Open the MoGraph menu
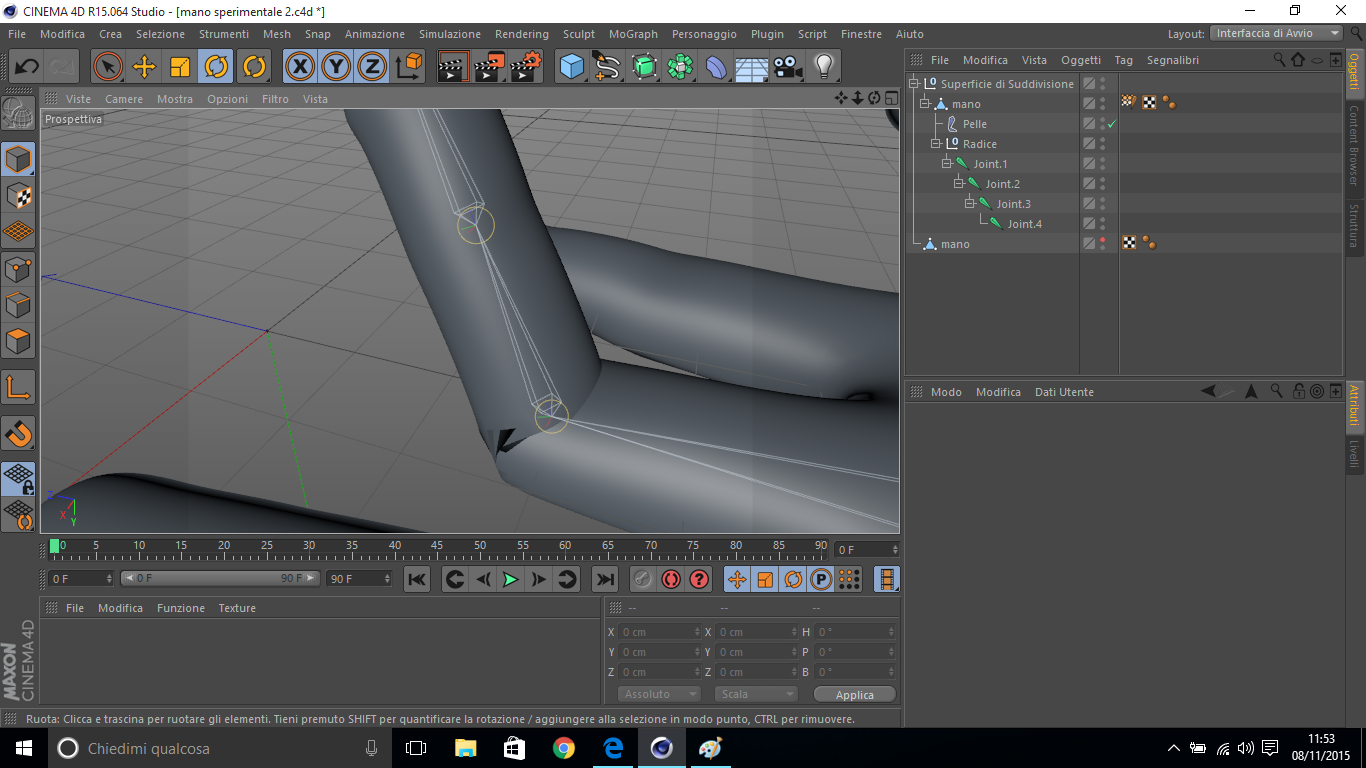The height and width of the screenshot is (768, 1366). point(633,34)
